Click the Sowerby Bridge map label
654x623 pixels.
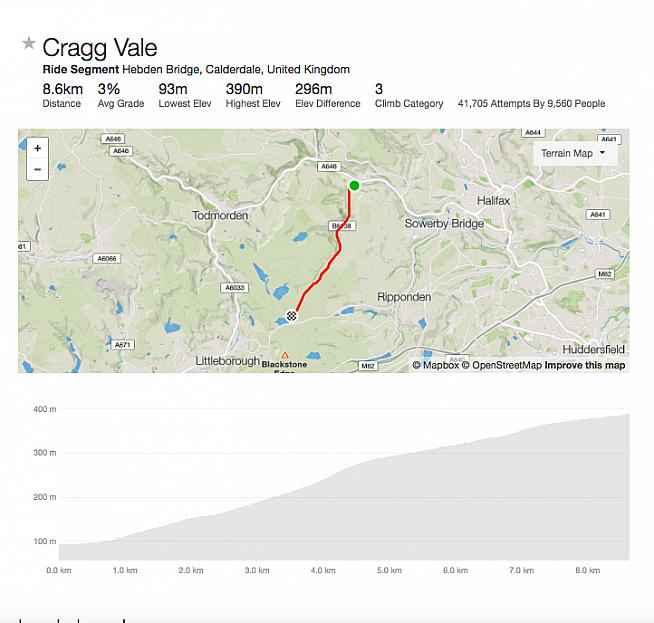coord(444,223)
